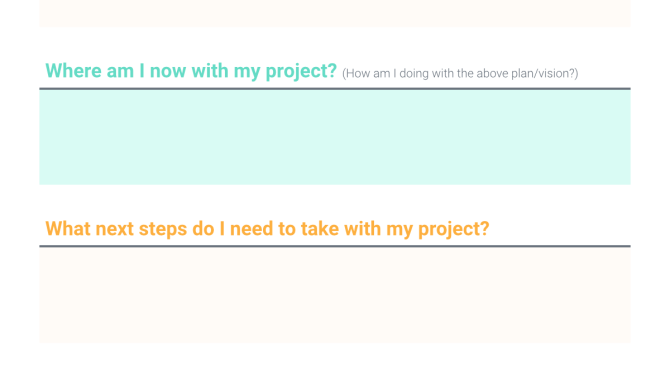This screenshot has width=670, height=370.
Task: Click the cream answer box under next steps
Action: point(335,295)
